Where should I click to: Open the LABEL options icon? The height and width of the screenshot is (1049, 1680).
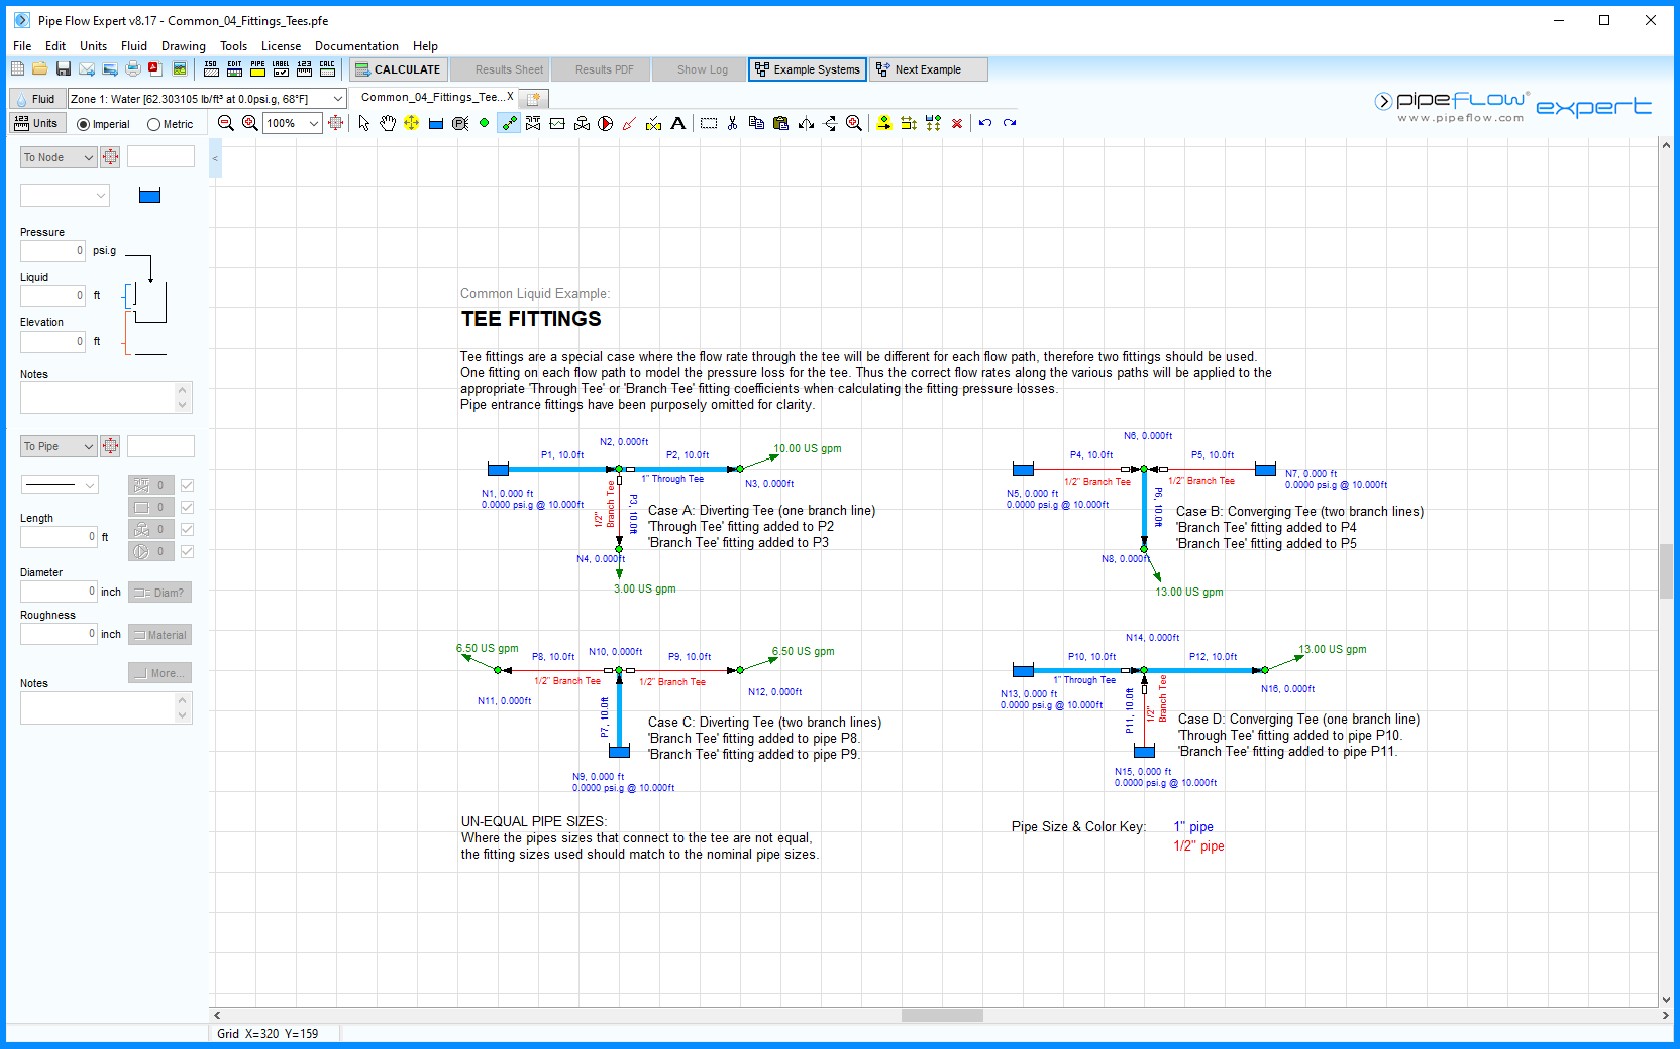click(281, 69)
